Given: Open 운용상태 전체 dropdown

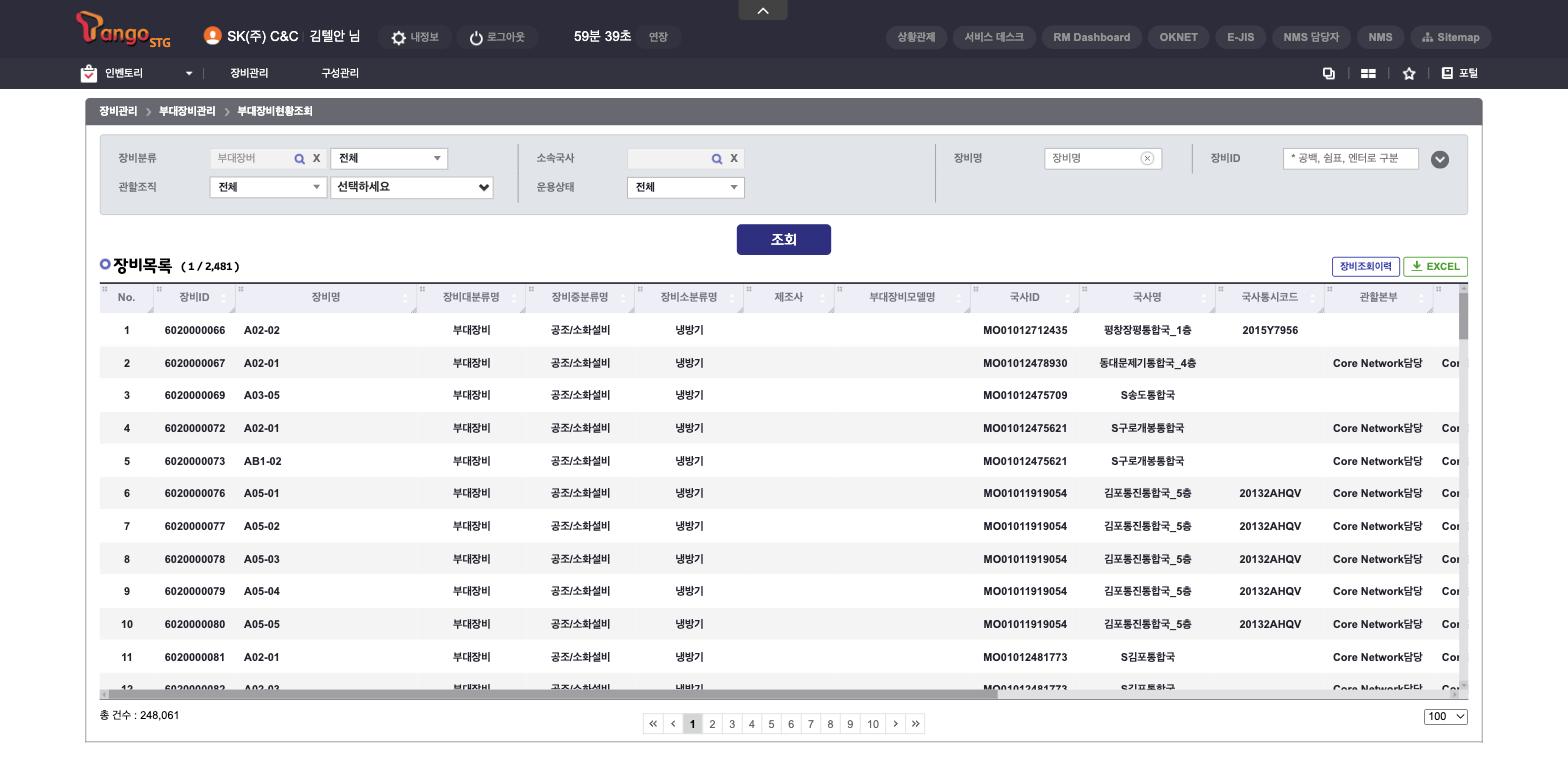Looking at the screenshot, I should pyautogui.click(x=685, y=187).
